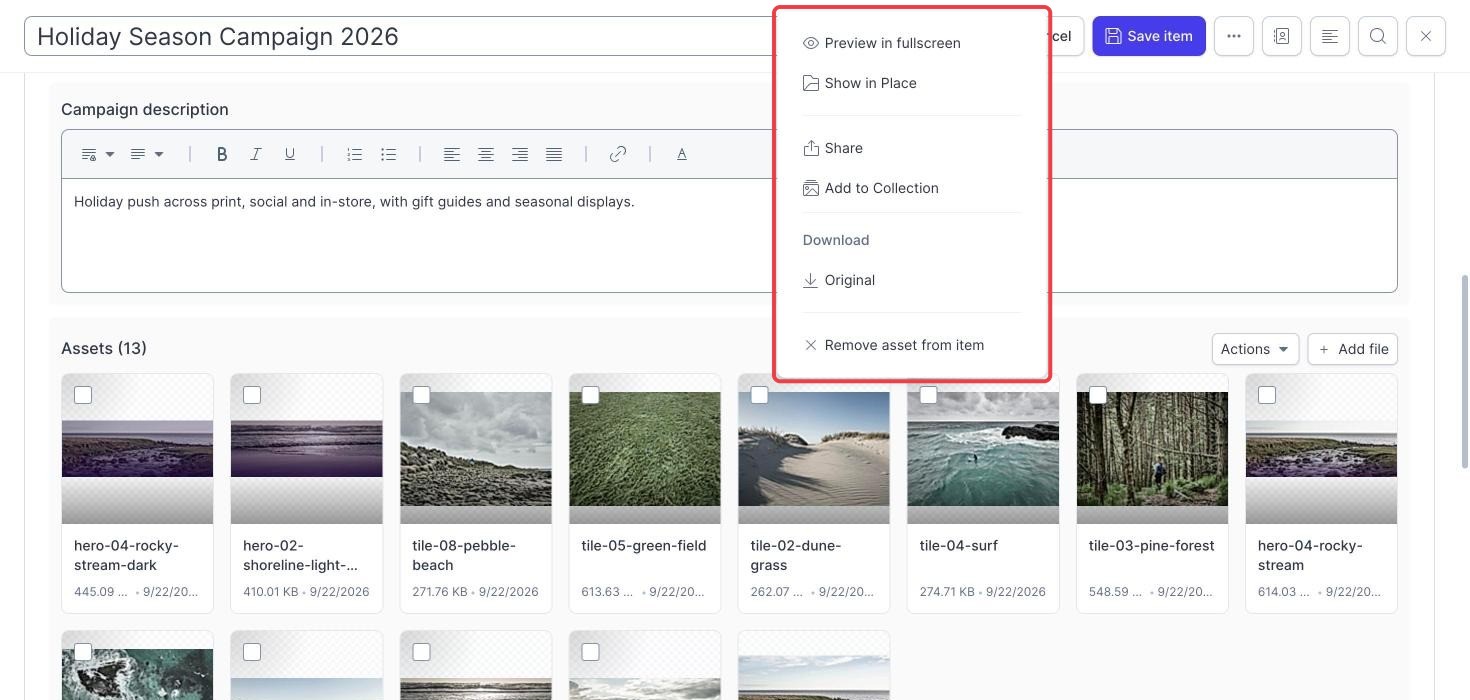The image size is (1470, 700).
Task: Insert a bulleted list
Action: tap(388, 154)
